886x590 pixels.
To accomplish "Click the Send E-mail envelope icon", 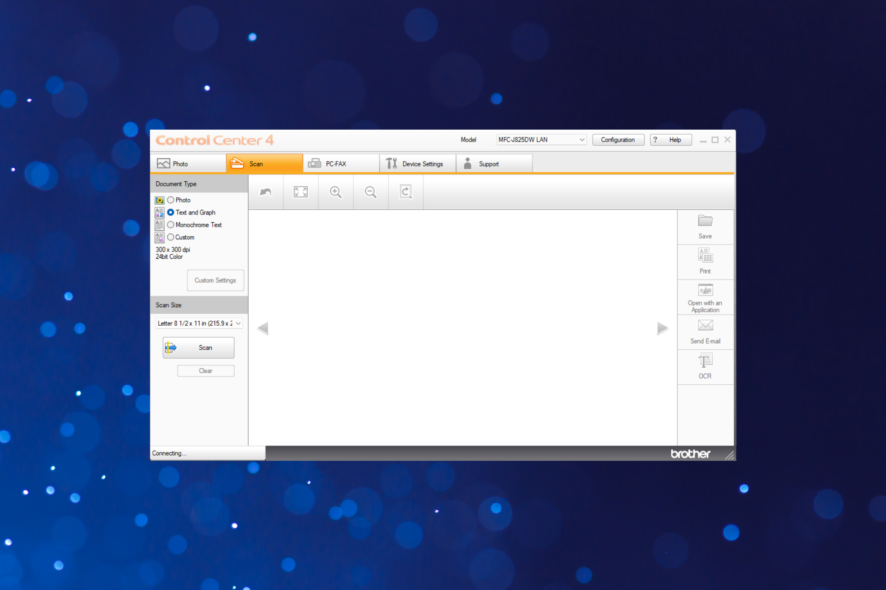I will tap(705, 326).
